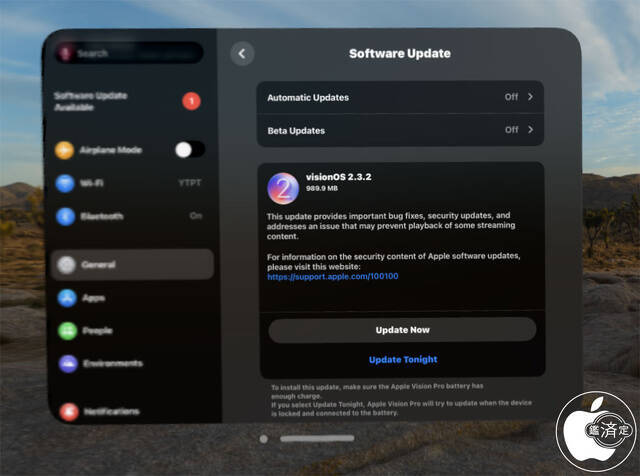
Task: Select Environments in the sidebar
Action: point(132,363)
